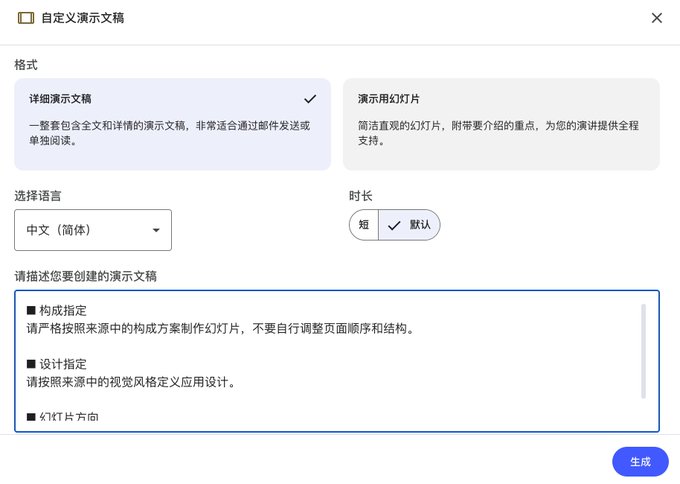Click the presentation icon beside 自定义演示文稿
The height and width of the screenshot is (484, 680).
pos(26,18)
